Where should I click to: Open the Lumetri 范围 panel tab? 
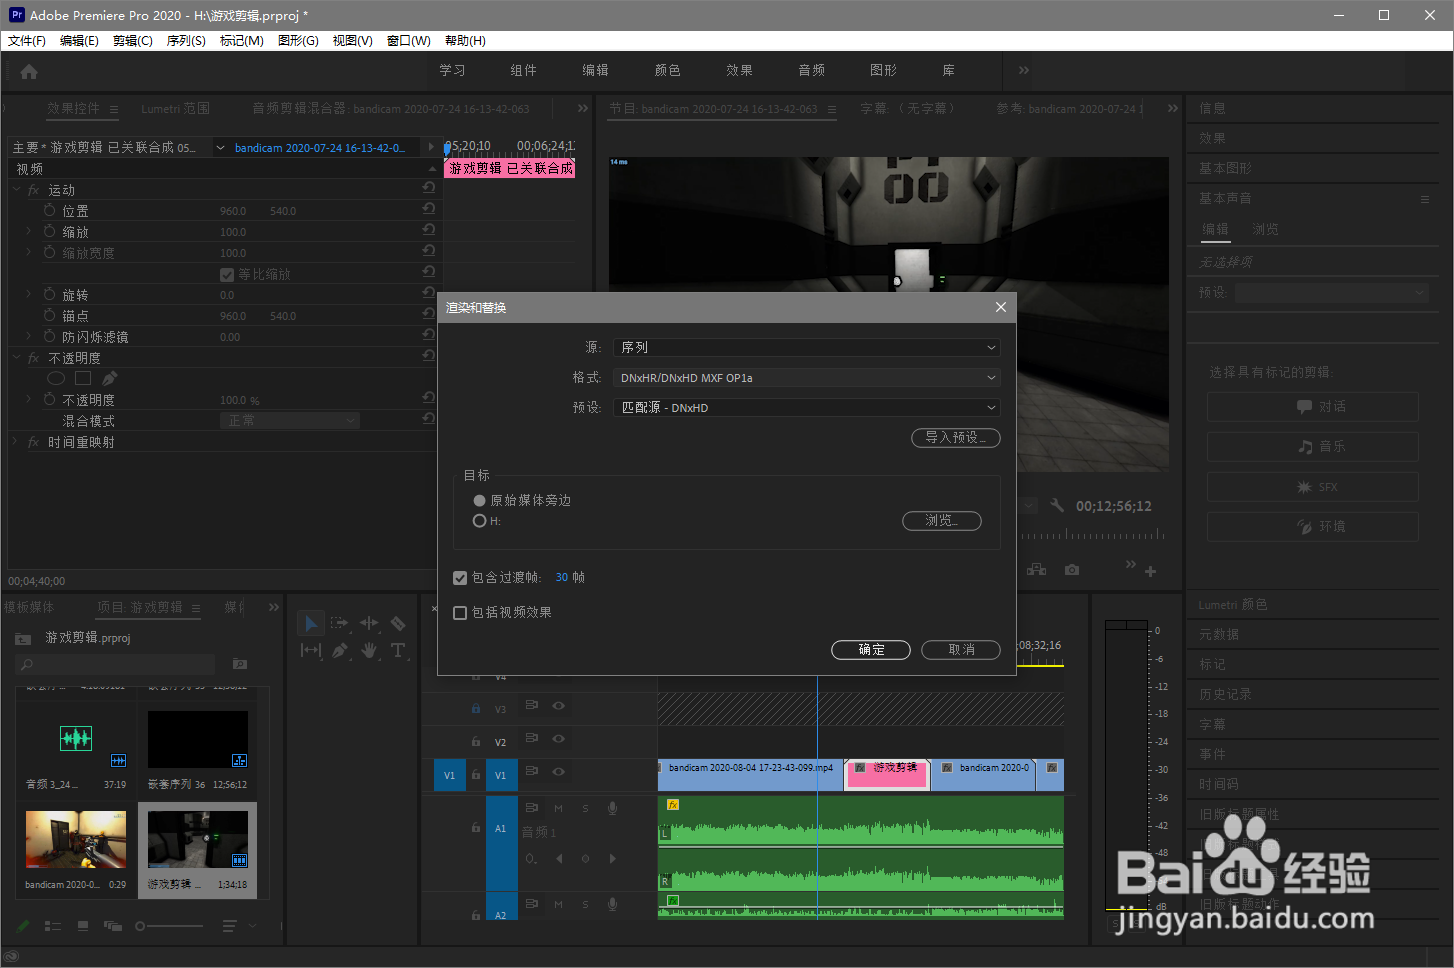175,108
